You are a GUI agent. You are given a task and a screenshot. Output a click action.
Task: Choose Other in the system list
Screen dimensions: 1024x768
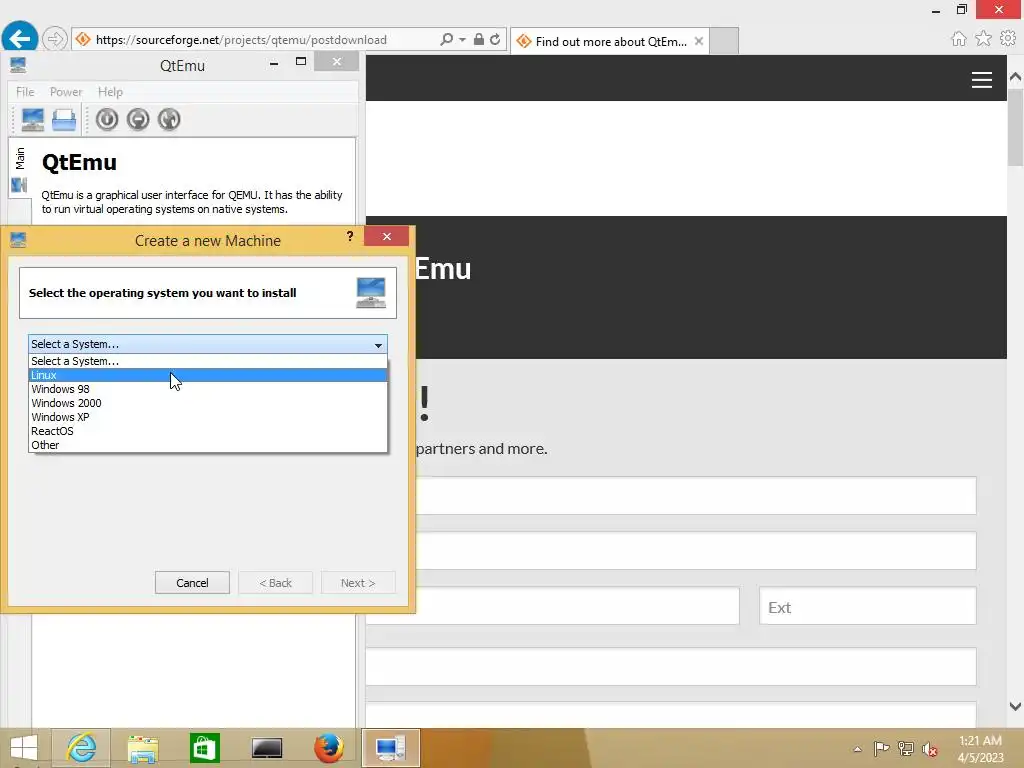click(208, 445)
